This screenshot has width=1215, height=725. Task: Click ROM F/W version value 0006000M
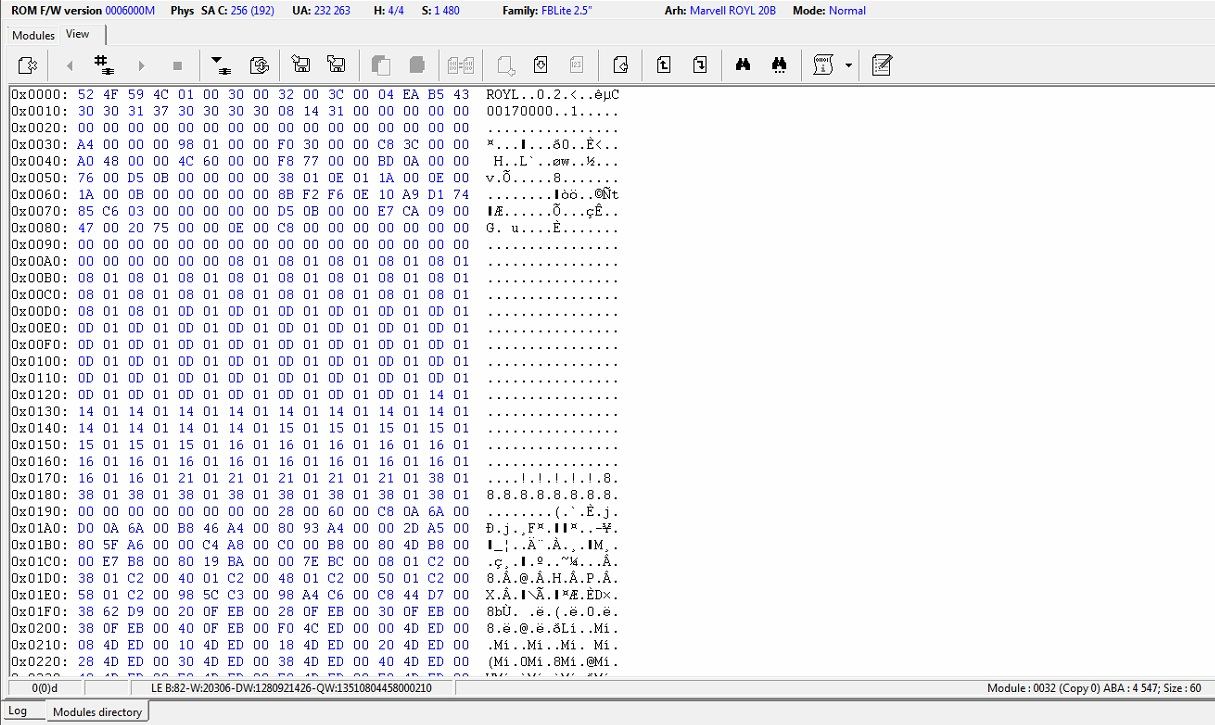click(x=130, y=11)
